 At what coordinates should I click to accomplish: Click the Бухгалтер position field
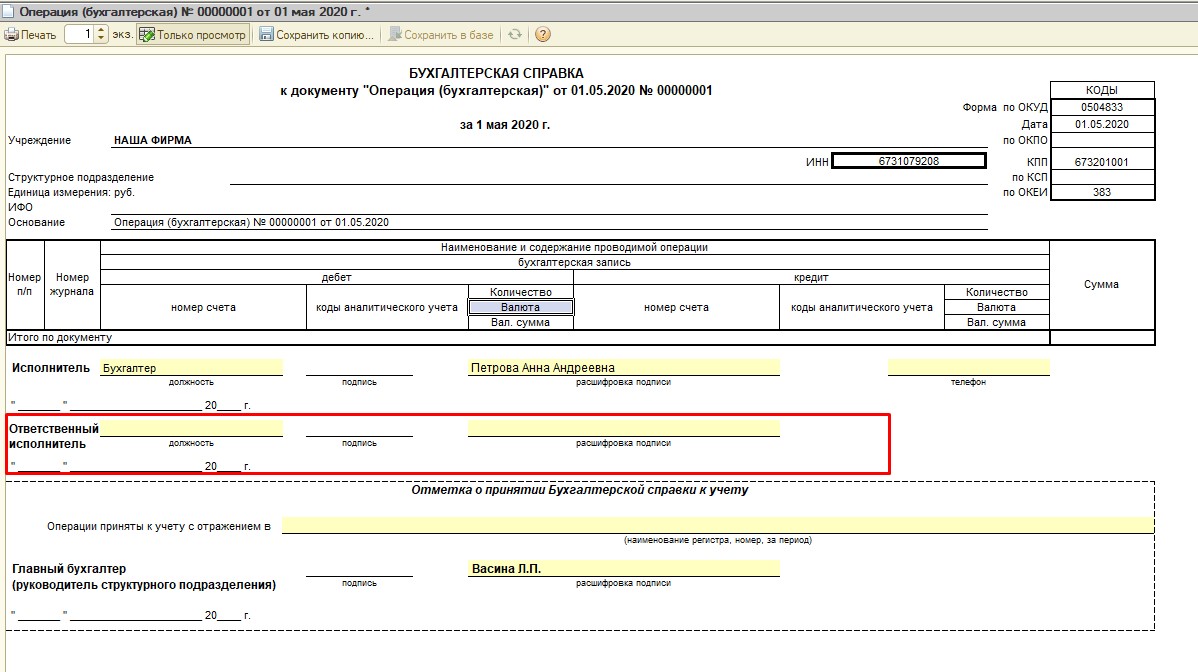coord(191,368)
